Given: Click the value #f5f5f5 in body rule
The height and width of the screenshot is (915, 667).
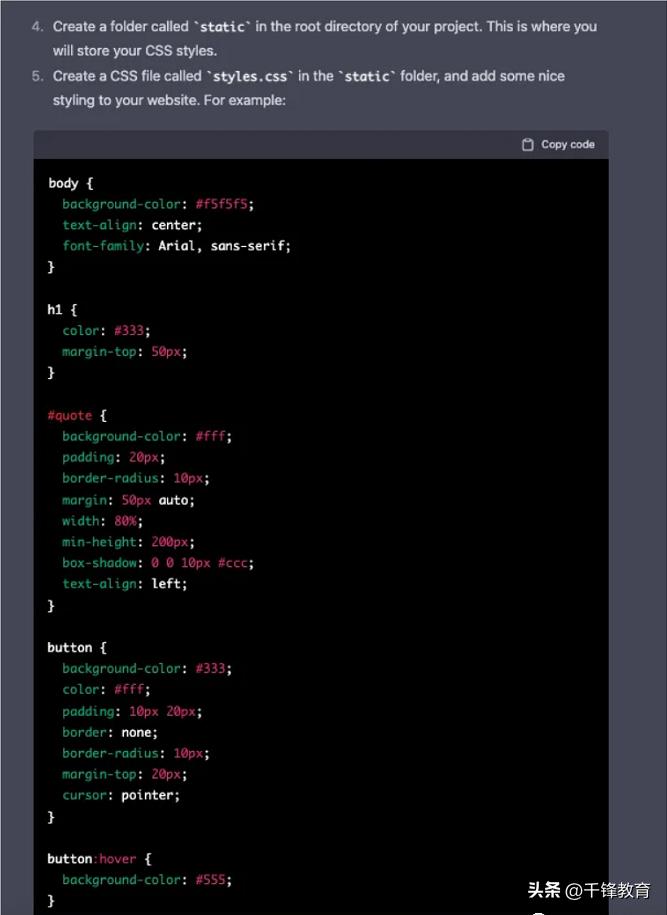Looking at the screenshot, I should (222, 204).
